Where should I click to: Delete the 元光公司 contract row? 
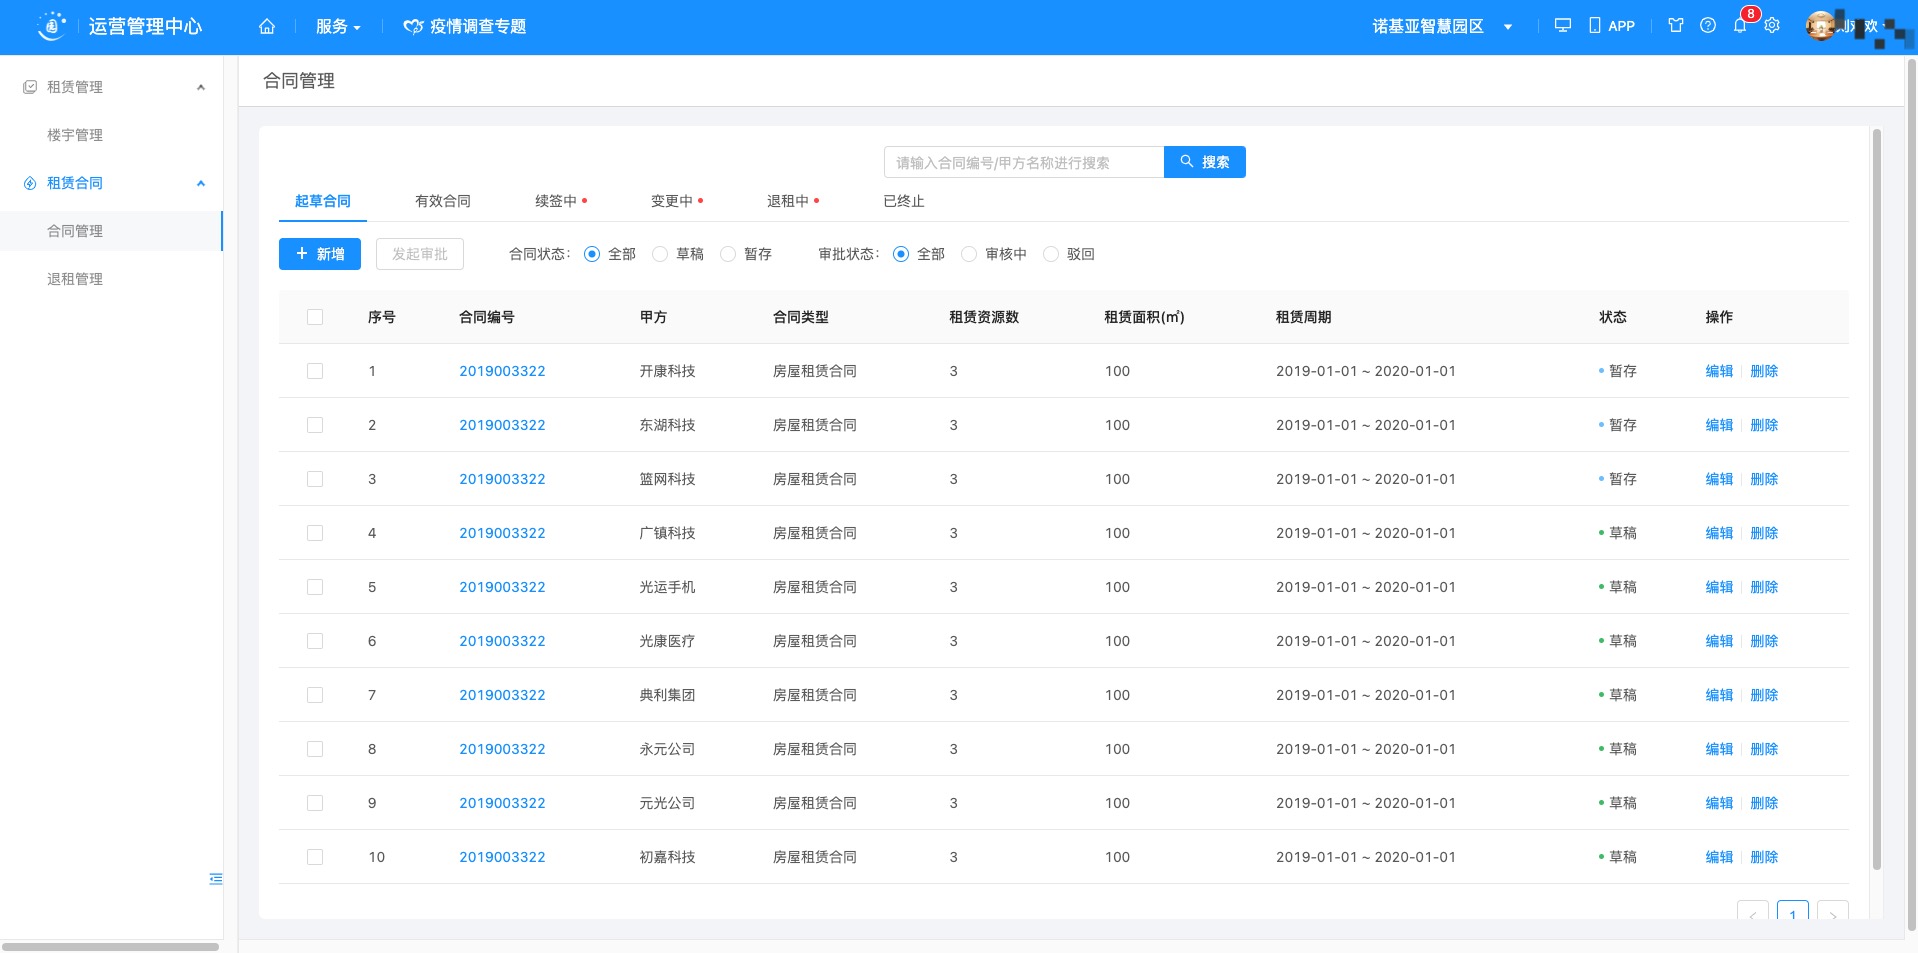[x=1764, y=803]
